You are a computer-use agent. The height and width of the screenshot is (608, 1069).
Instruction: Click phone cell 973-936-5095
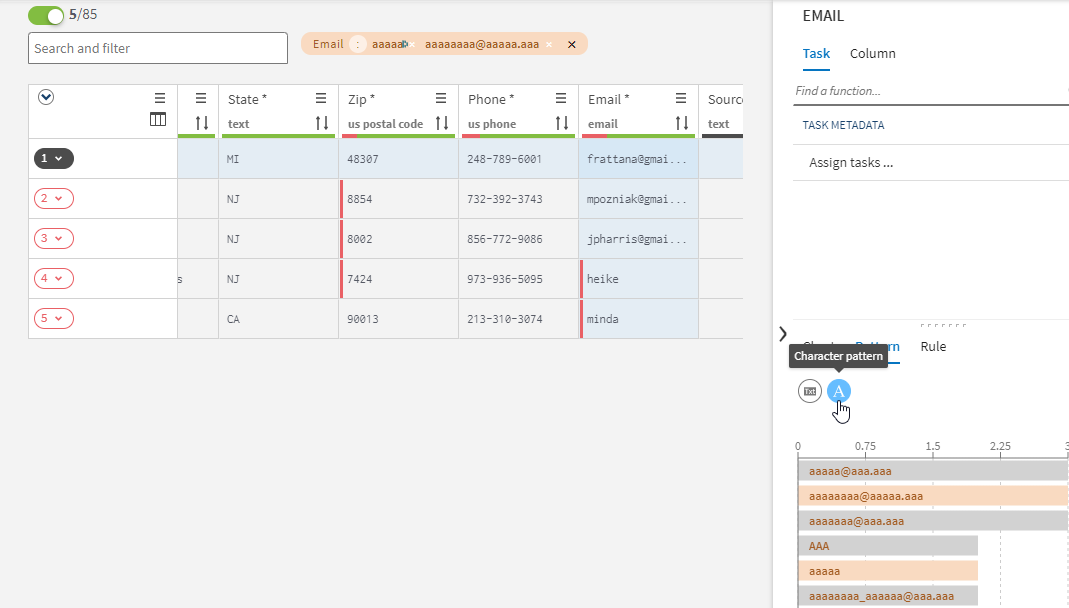click(518, 279)
